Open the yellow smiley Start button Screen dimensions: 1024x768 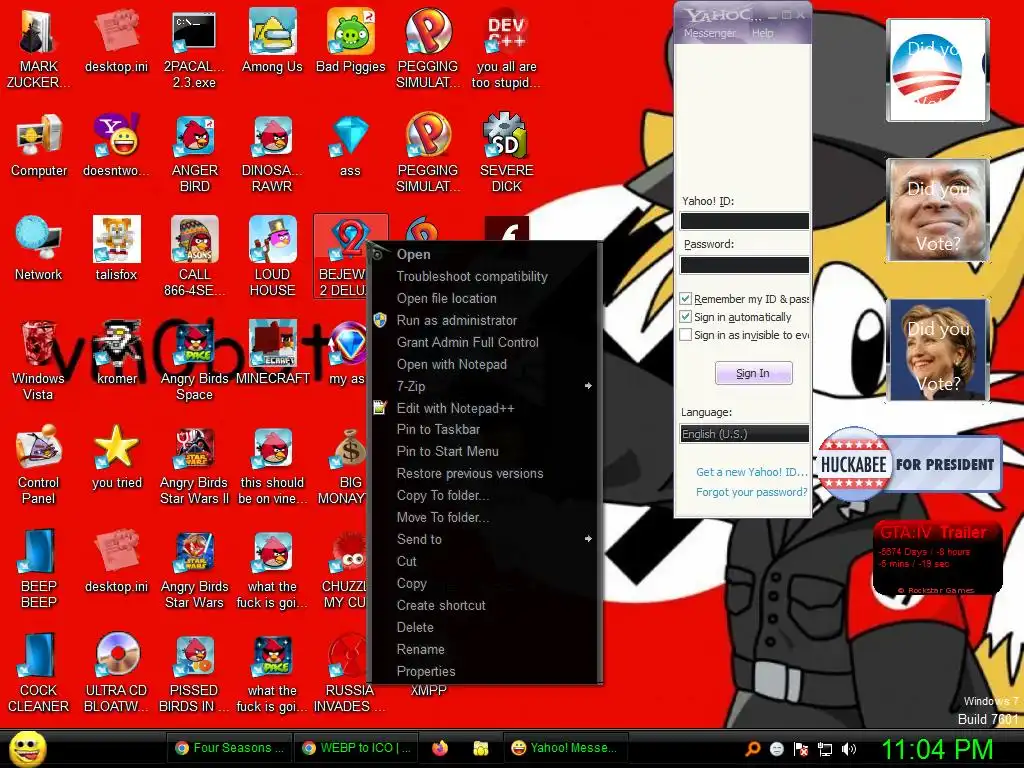point(27,748)
